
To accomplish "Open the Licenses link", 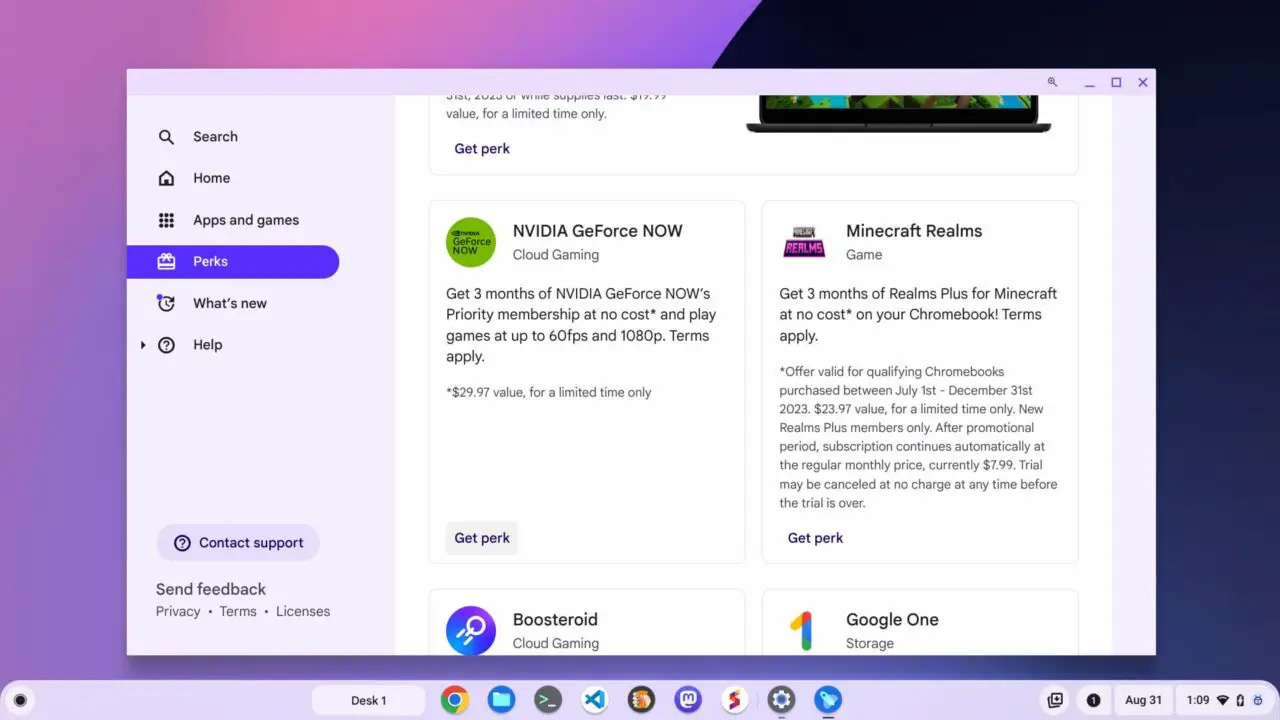I will pyautogui.click(x=303, y=611).
